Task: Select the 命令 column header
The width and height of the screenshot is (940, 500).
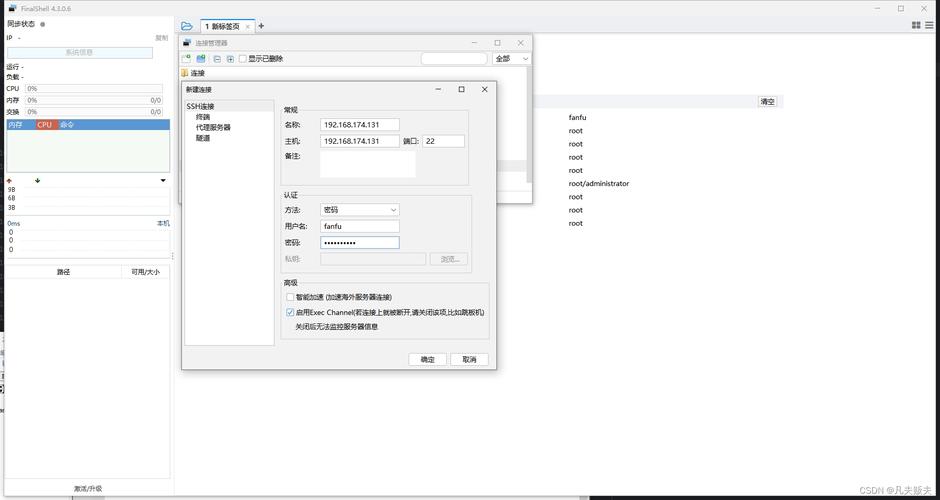Action: tap(67, 125)
